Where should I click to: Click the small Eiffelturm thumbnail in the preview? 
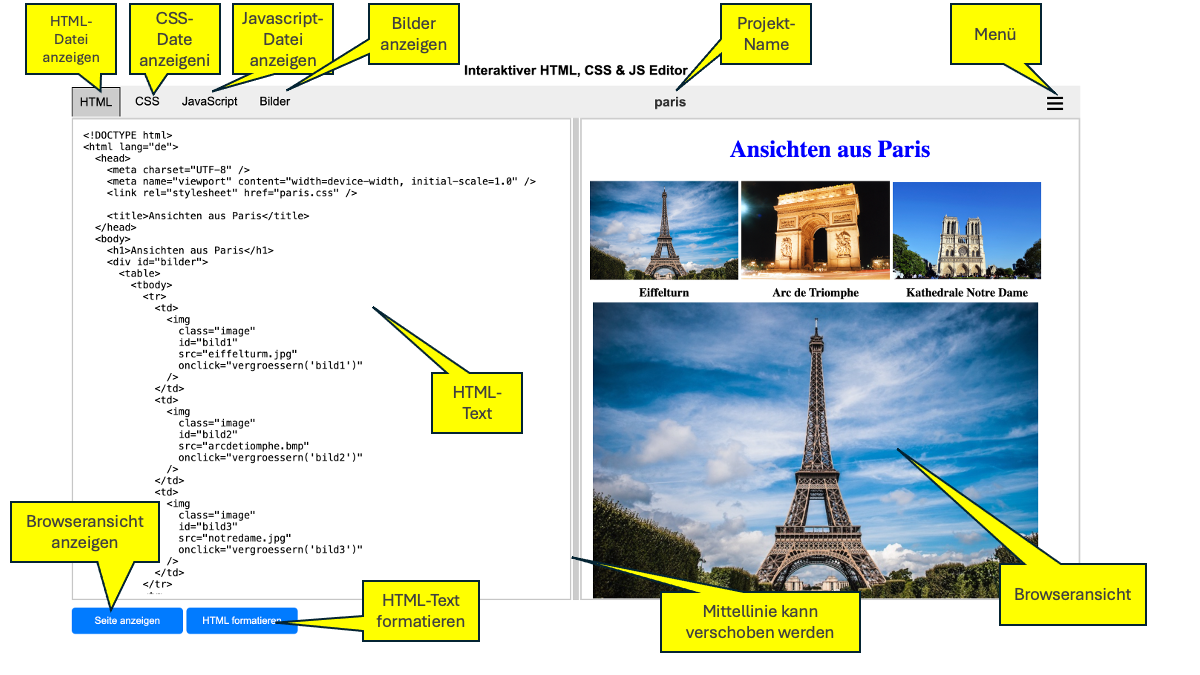tap(663, 231)
